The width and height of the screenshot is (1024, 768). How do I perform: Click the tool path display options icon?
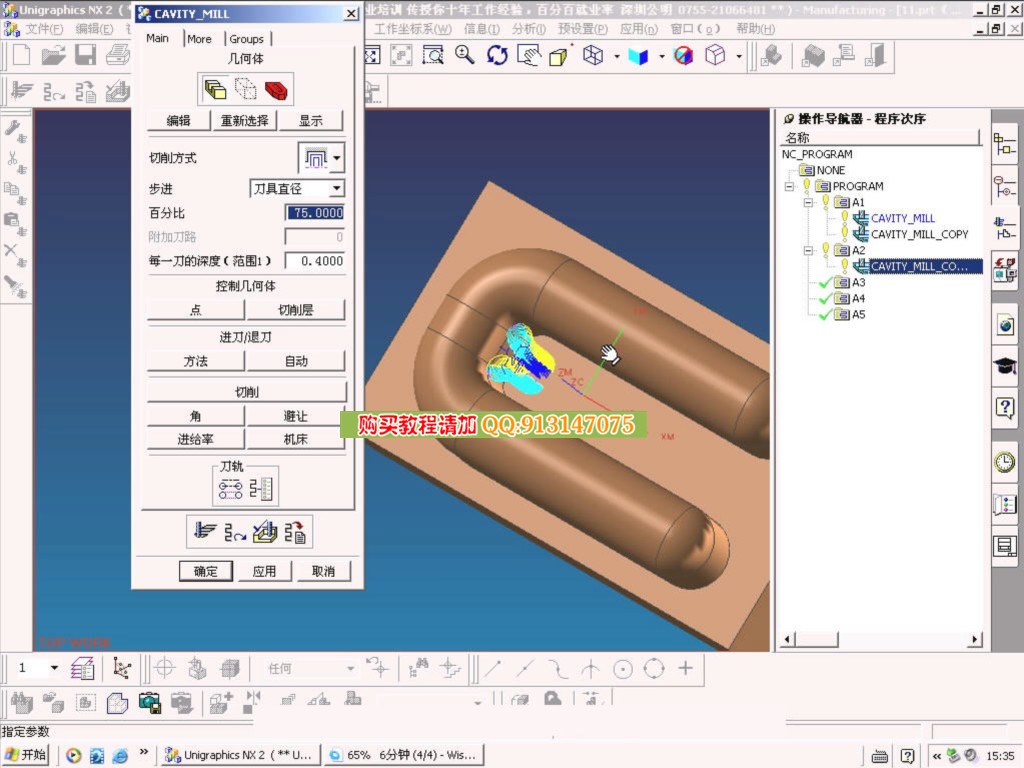pos(231,489)
